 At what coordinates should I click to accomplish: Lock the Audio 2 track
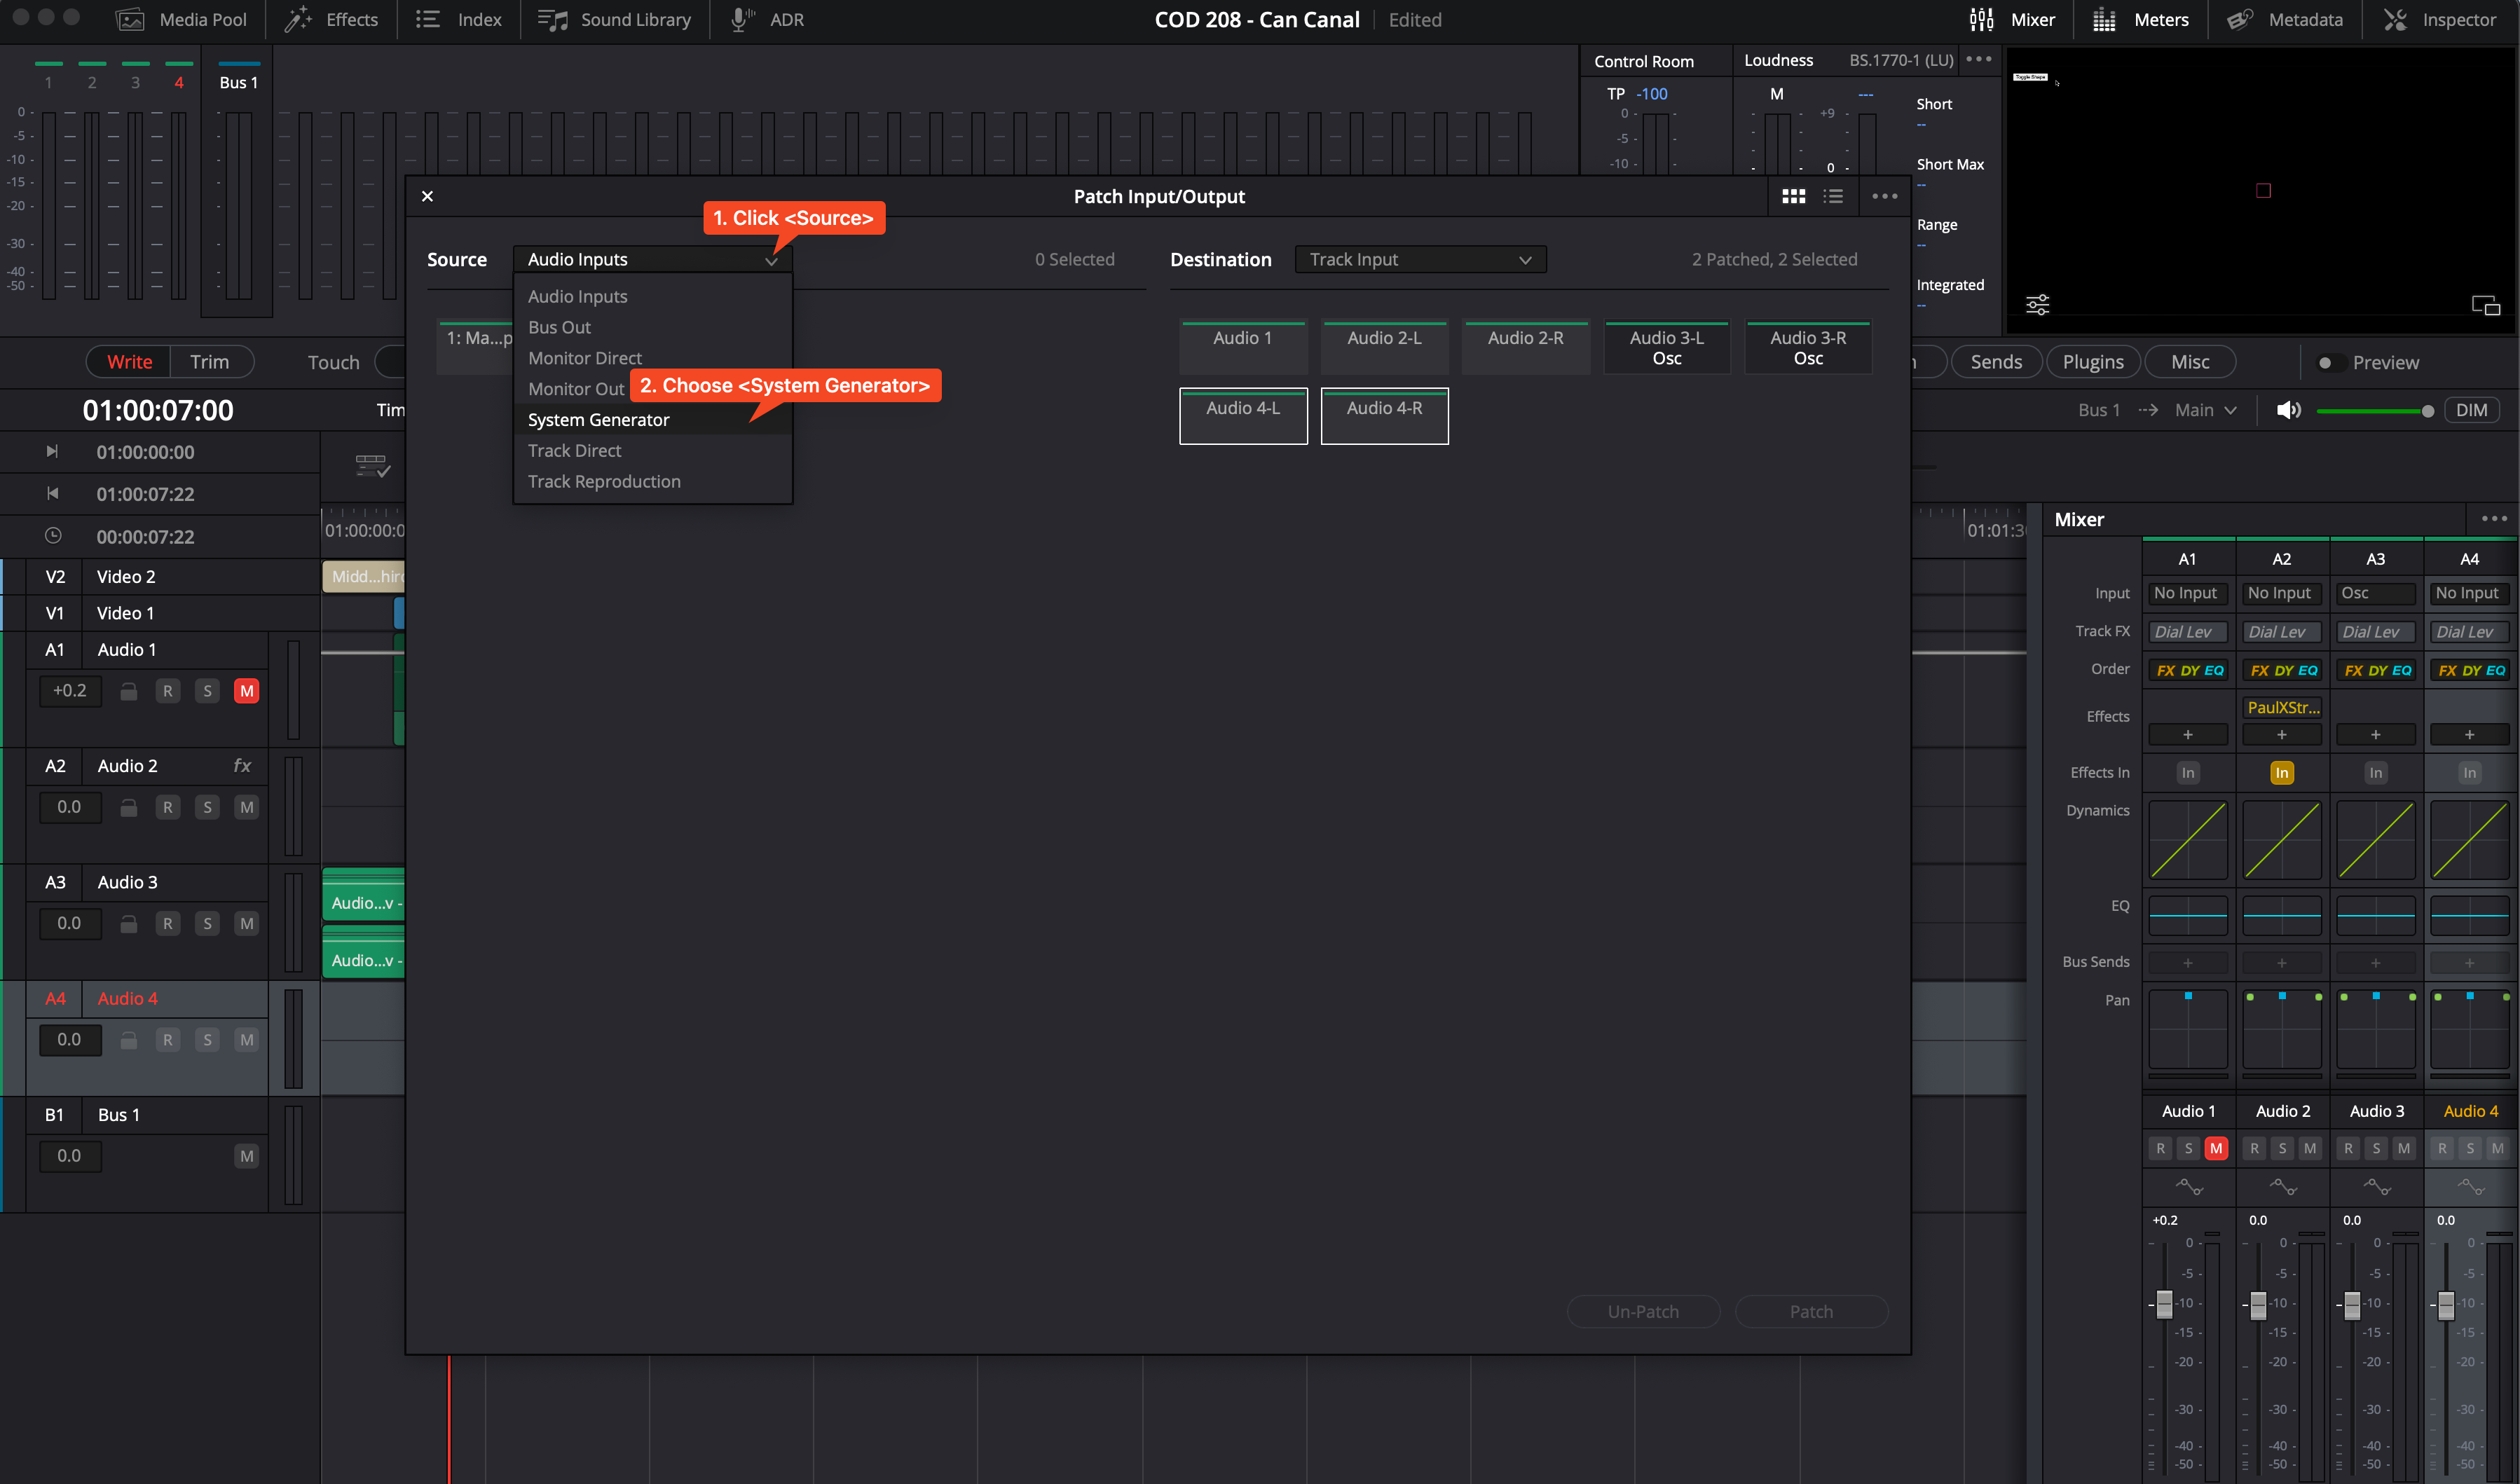coord(128,807)
